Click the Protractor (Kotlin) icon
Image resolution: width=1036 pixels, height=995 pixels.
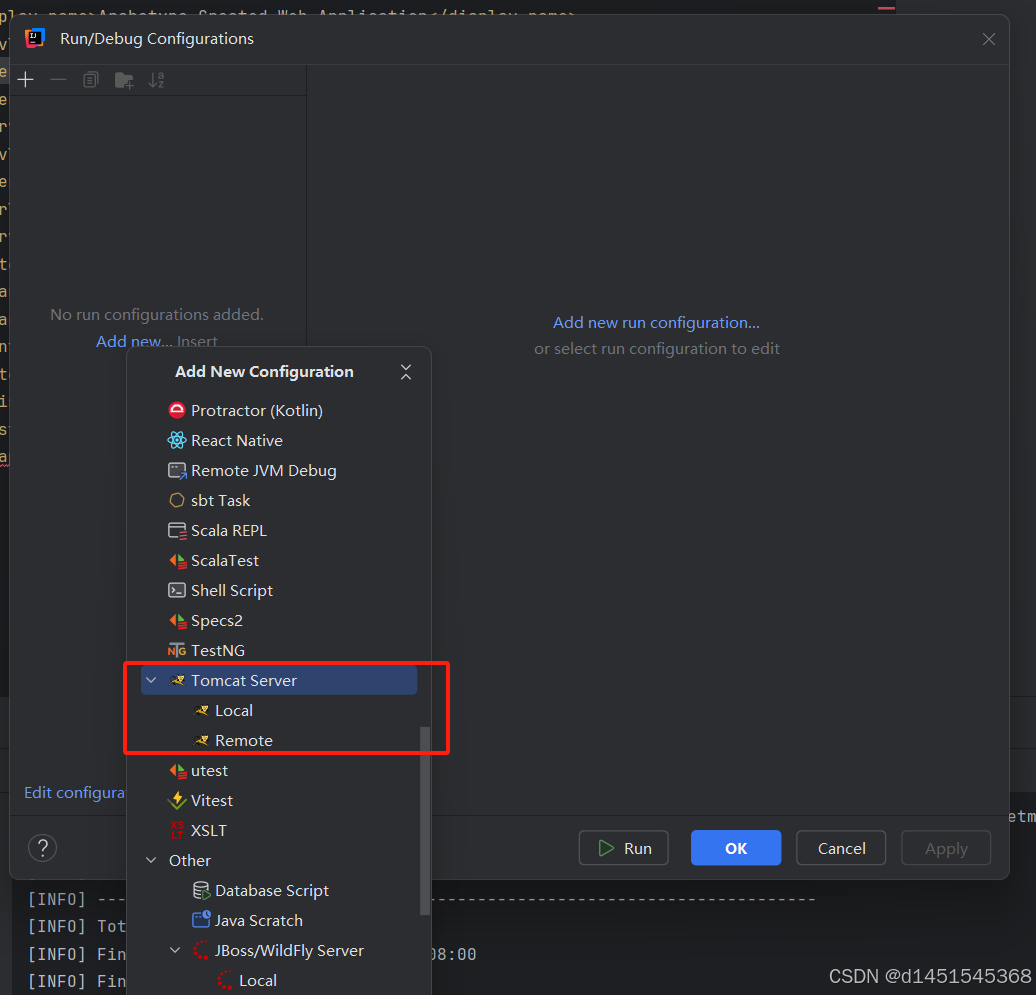point(176,410)
